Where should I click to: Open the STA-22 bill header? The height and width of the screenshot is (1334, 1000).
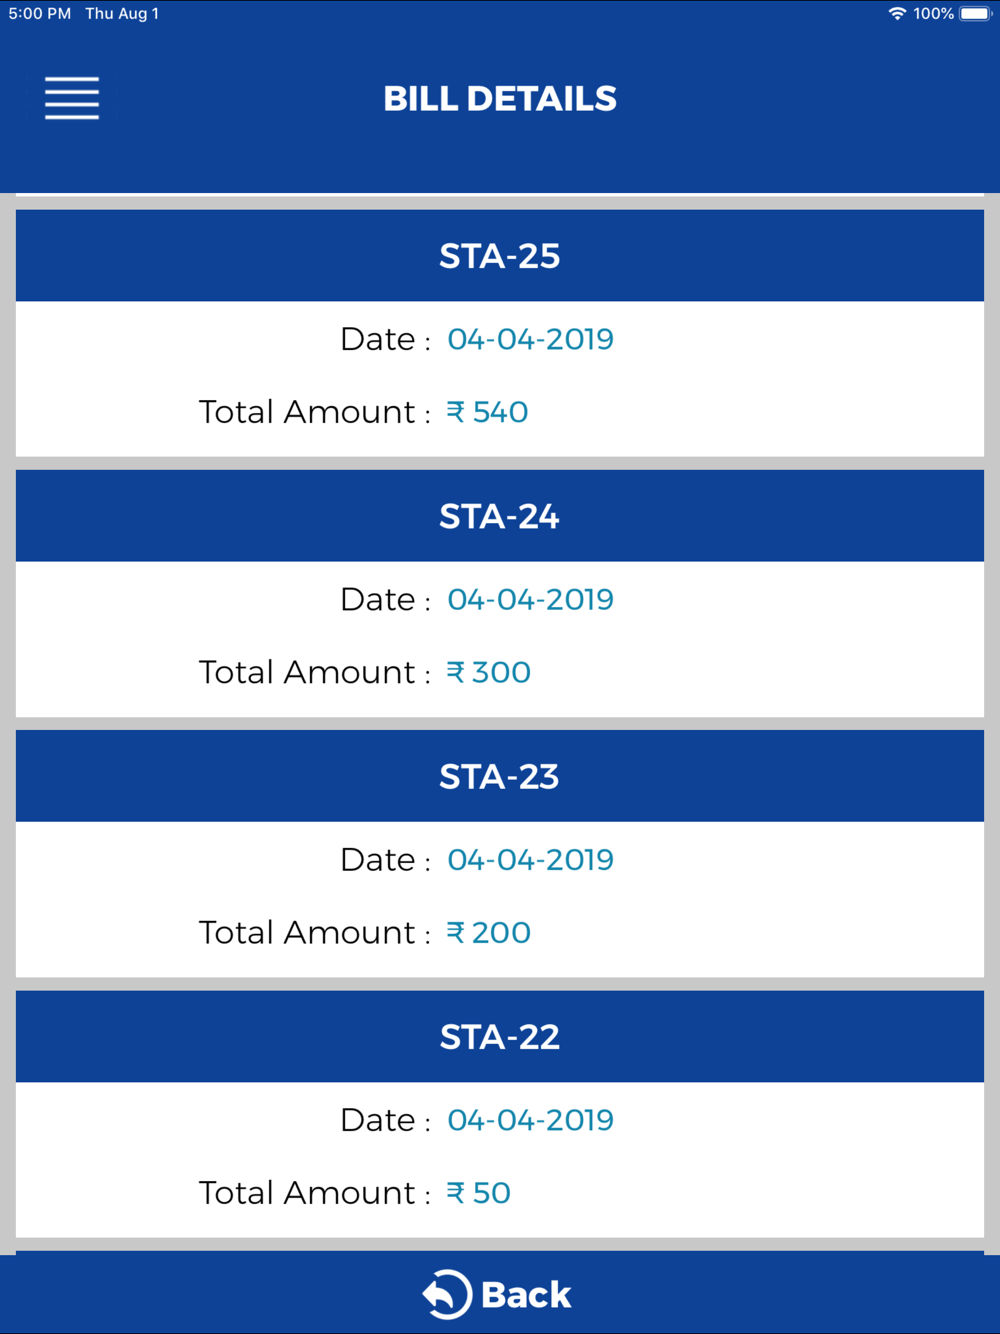tap(500, 1037)
